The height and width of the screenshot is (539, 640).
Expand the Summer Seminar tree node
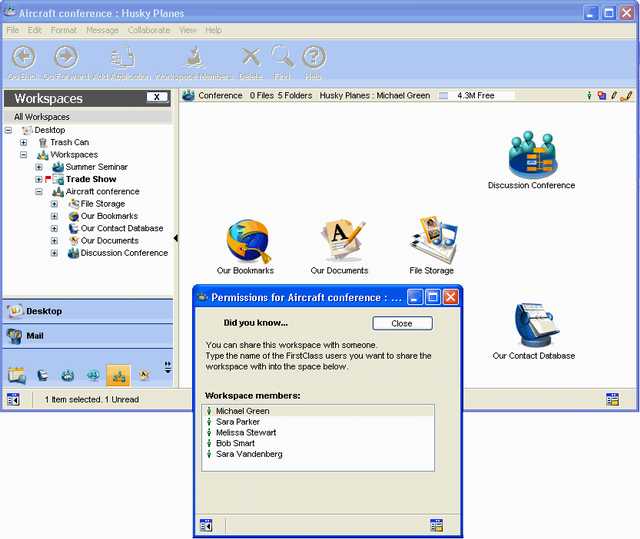tap(39, 167)
